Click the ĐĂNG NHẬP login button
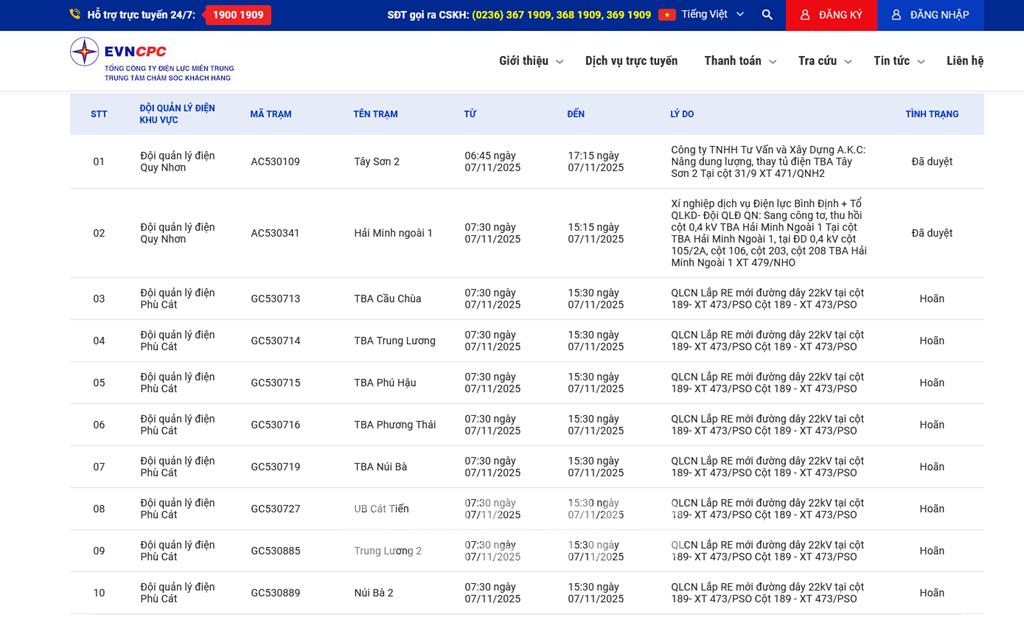Viewport: 1024px width, 634px height. [x=930, y=15]
